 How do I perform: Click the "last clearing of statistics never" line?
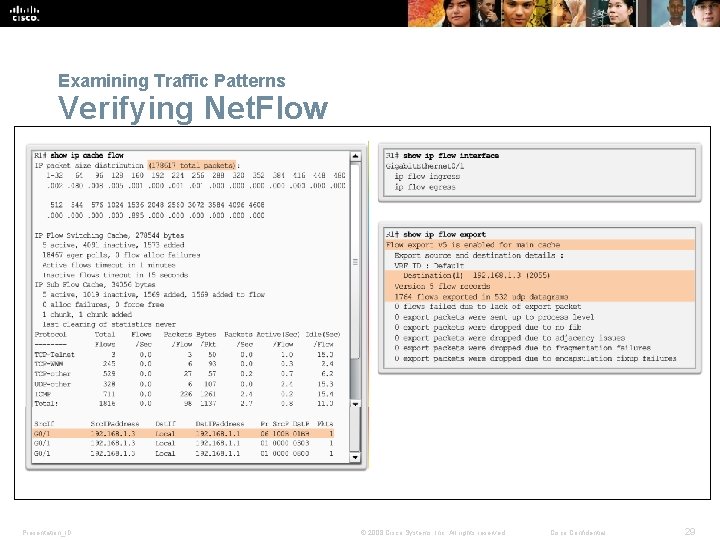tap(109, 324)
